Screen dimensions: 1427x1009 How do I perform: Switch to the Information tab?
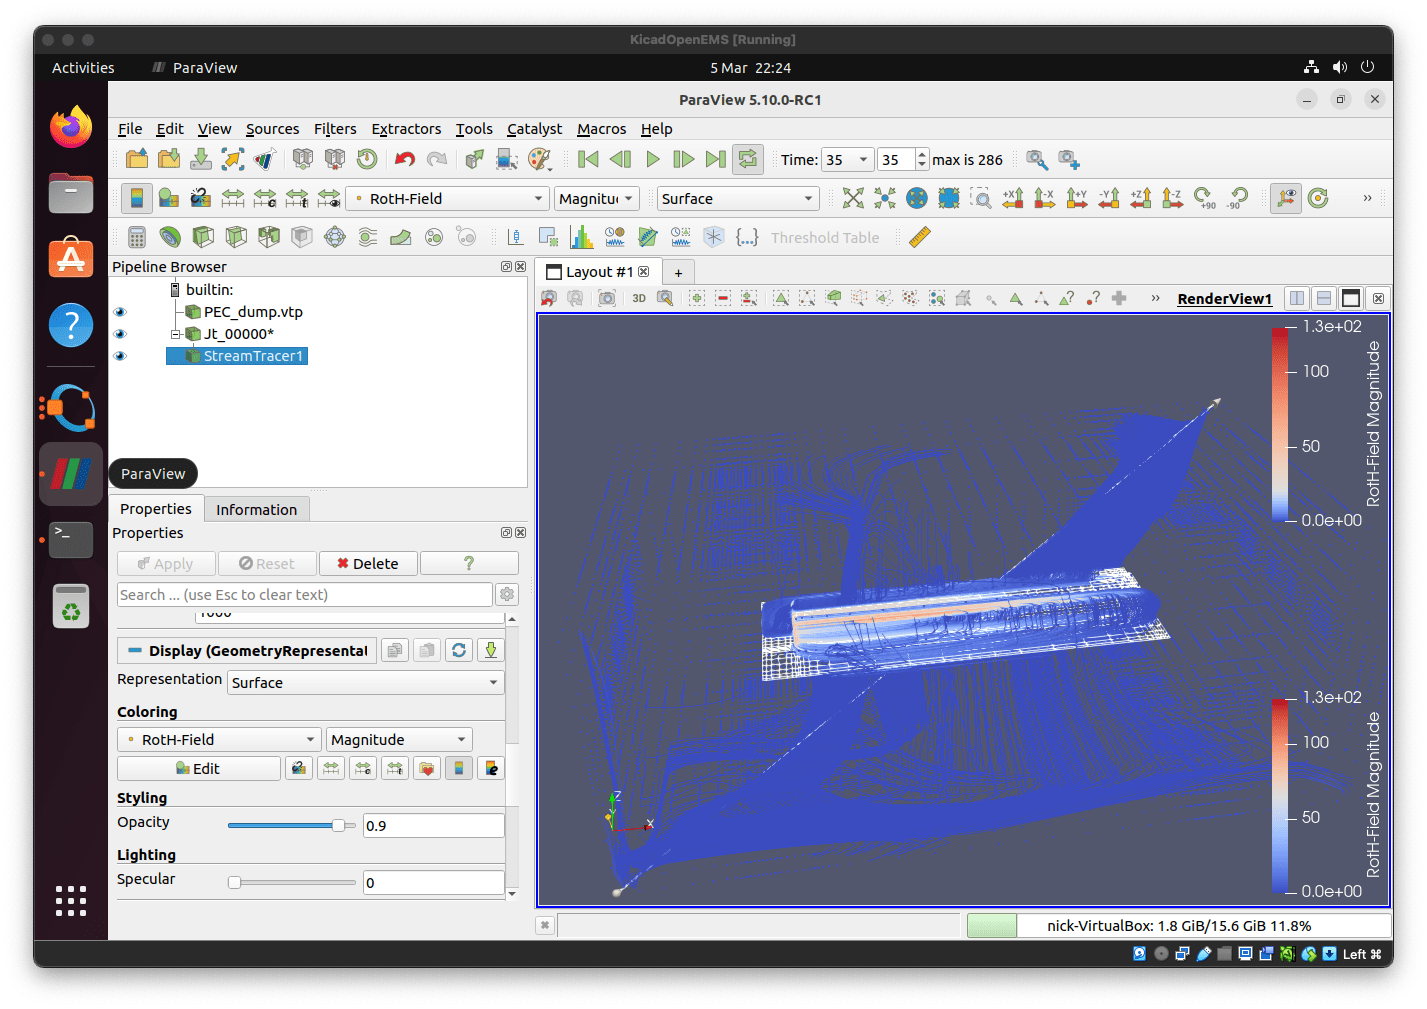[257, 509]
